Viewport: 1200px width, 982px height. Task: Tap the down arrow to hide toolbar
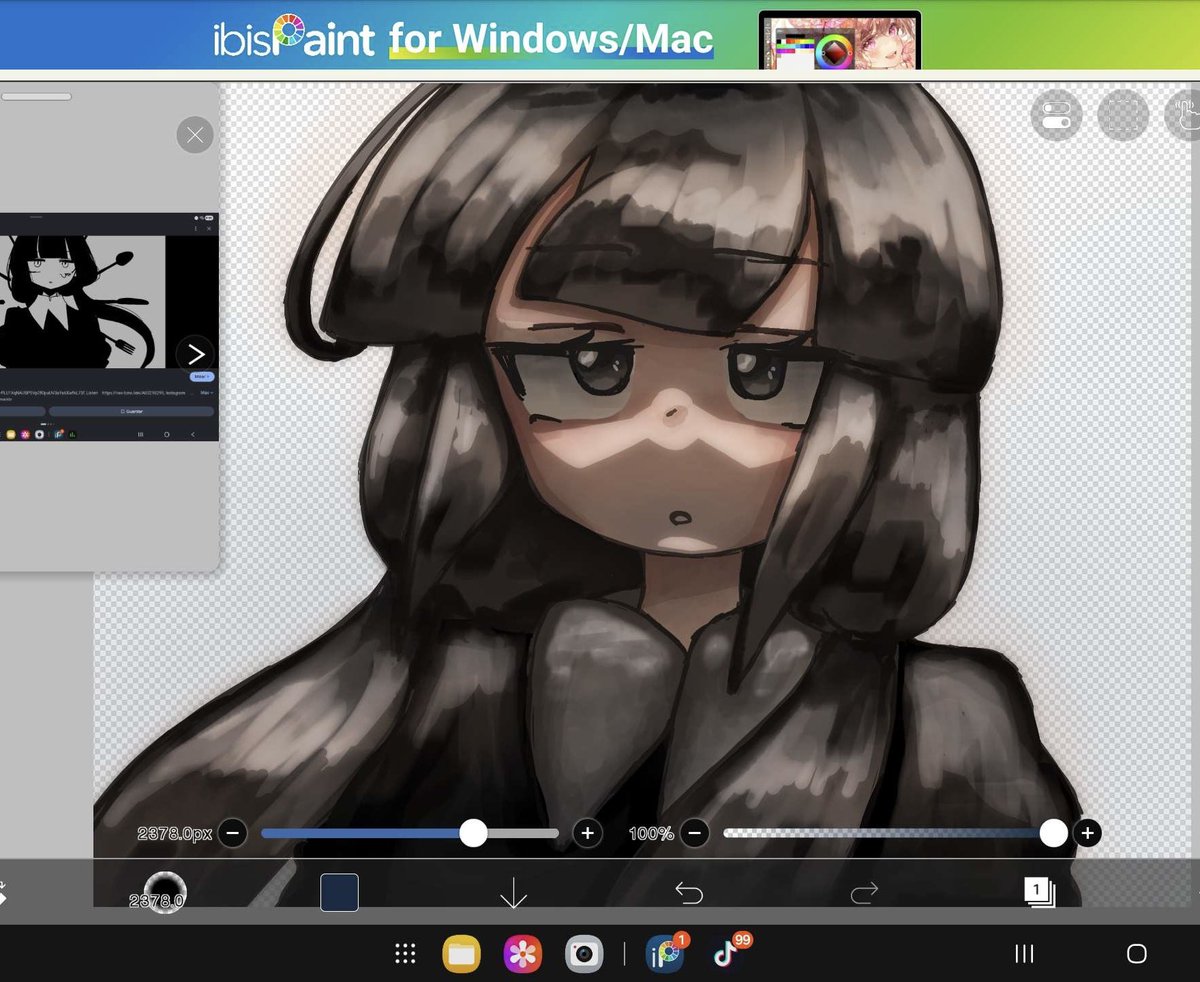(513, 892)
